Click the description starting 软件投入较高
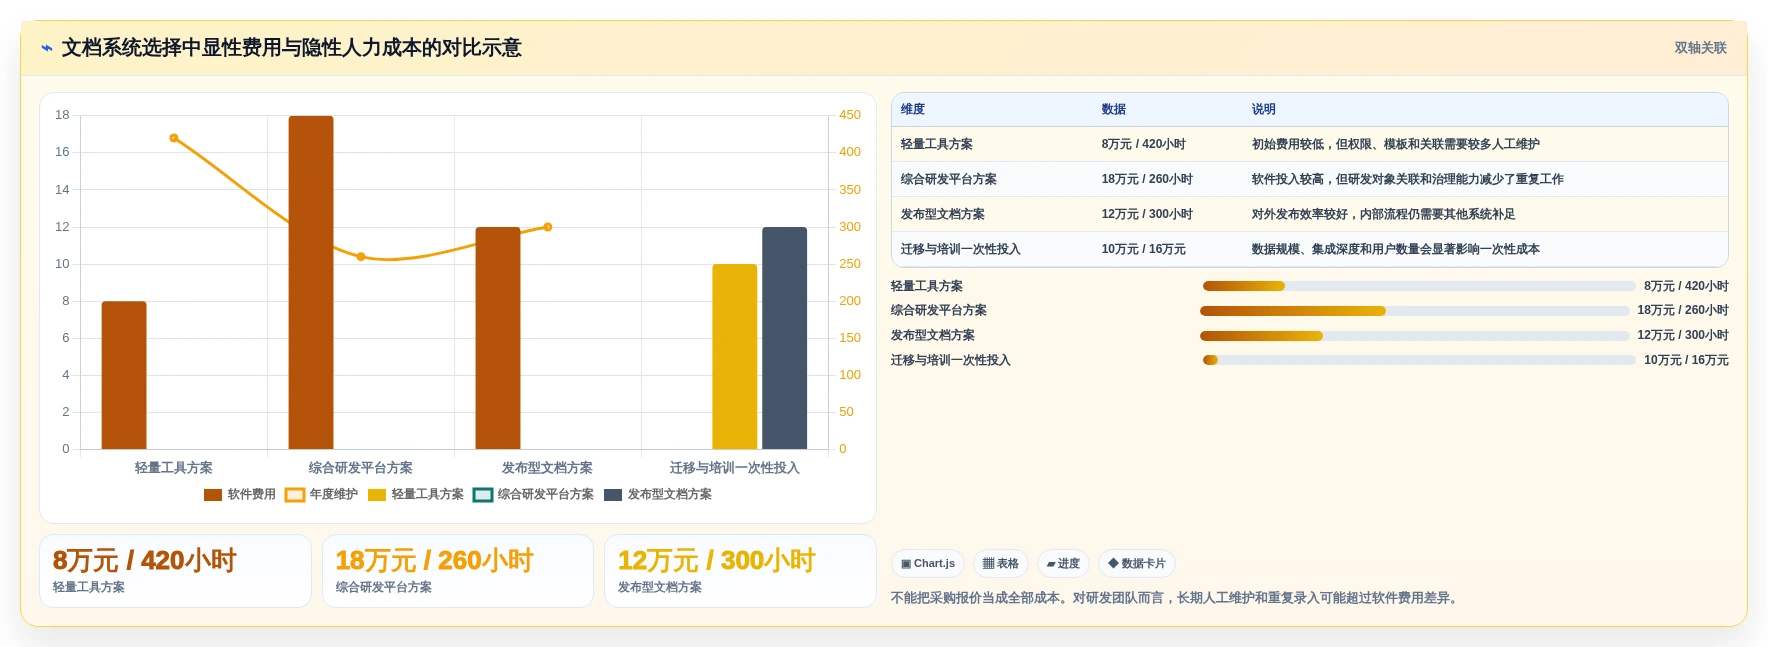The width and height of the screenshot is (1768, 647). click(x=1408, y=180)
